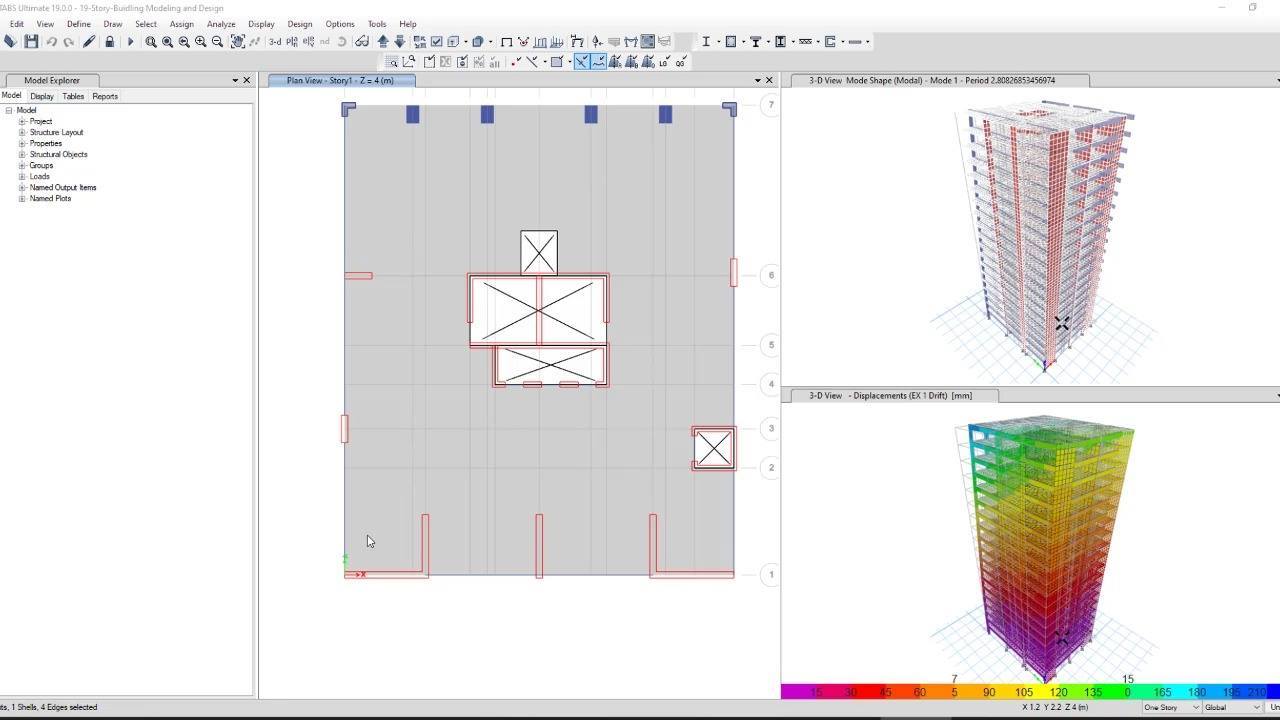Expand the Structural Objects node

[22, 154]
